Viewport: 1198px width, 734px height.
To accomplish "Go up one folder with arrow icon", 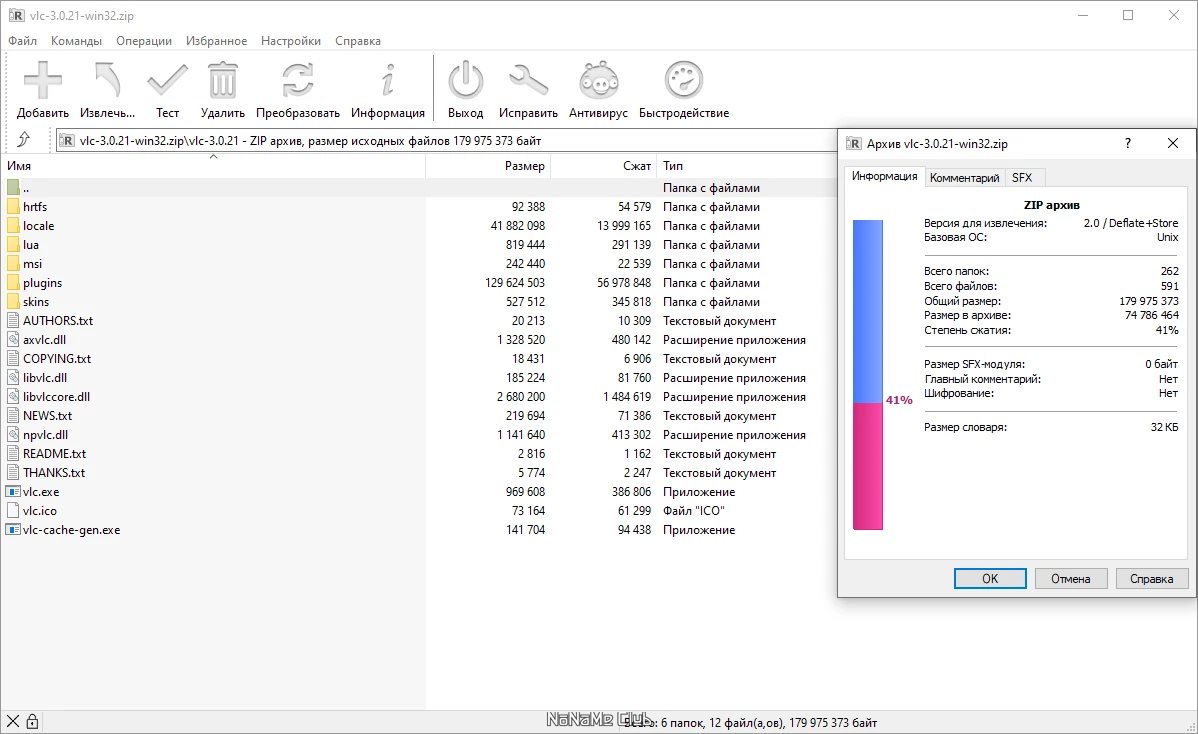I will pos(24,140).
